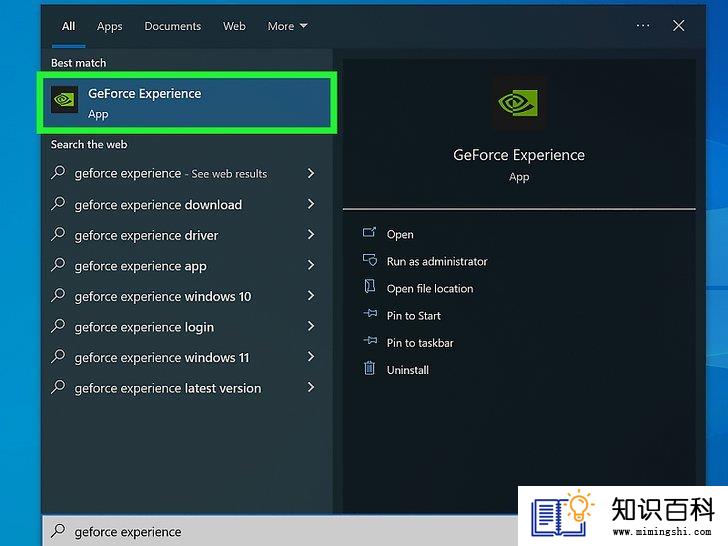Image resolution: width=728 pixels, height=546 pixels.
Task: Switch to the Documents tab
Action: pyautogui.click(x=173, y=26)
